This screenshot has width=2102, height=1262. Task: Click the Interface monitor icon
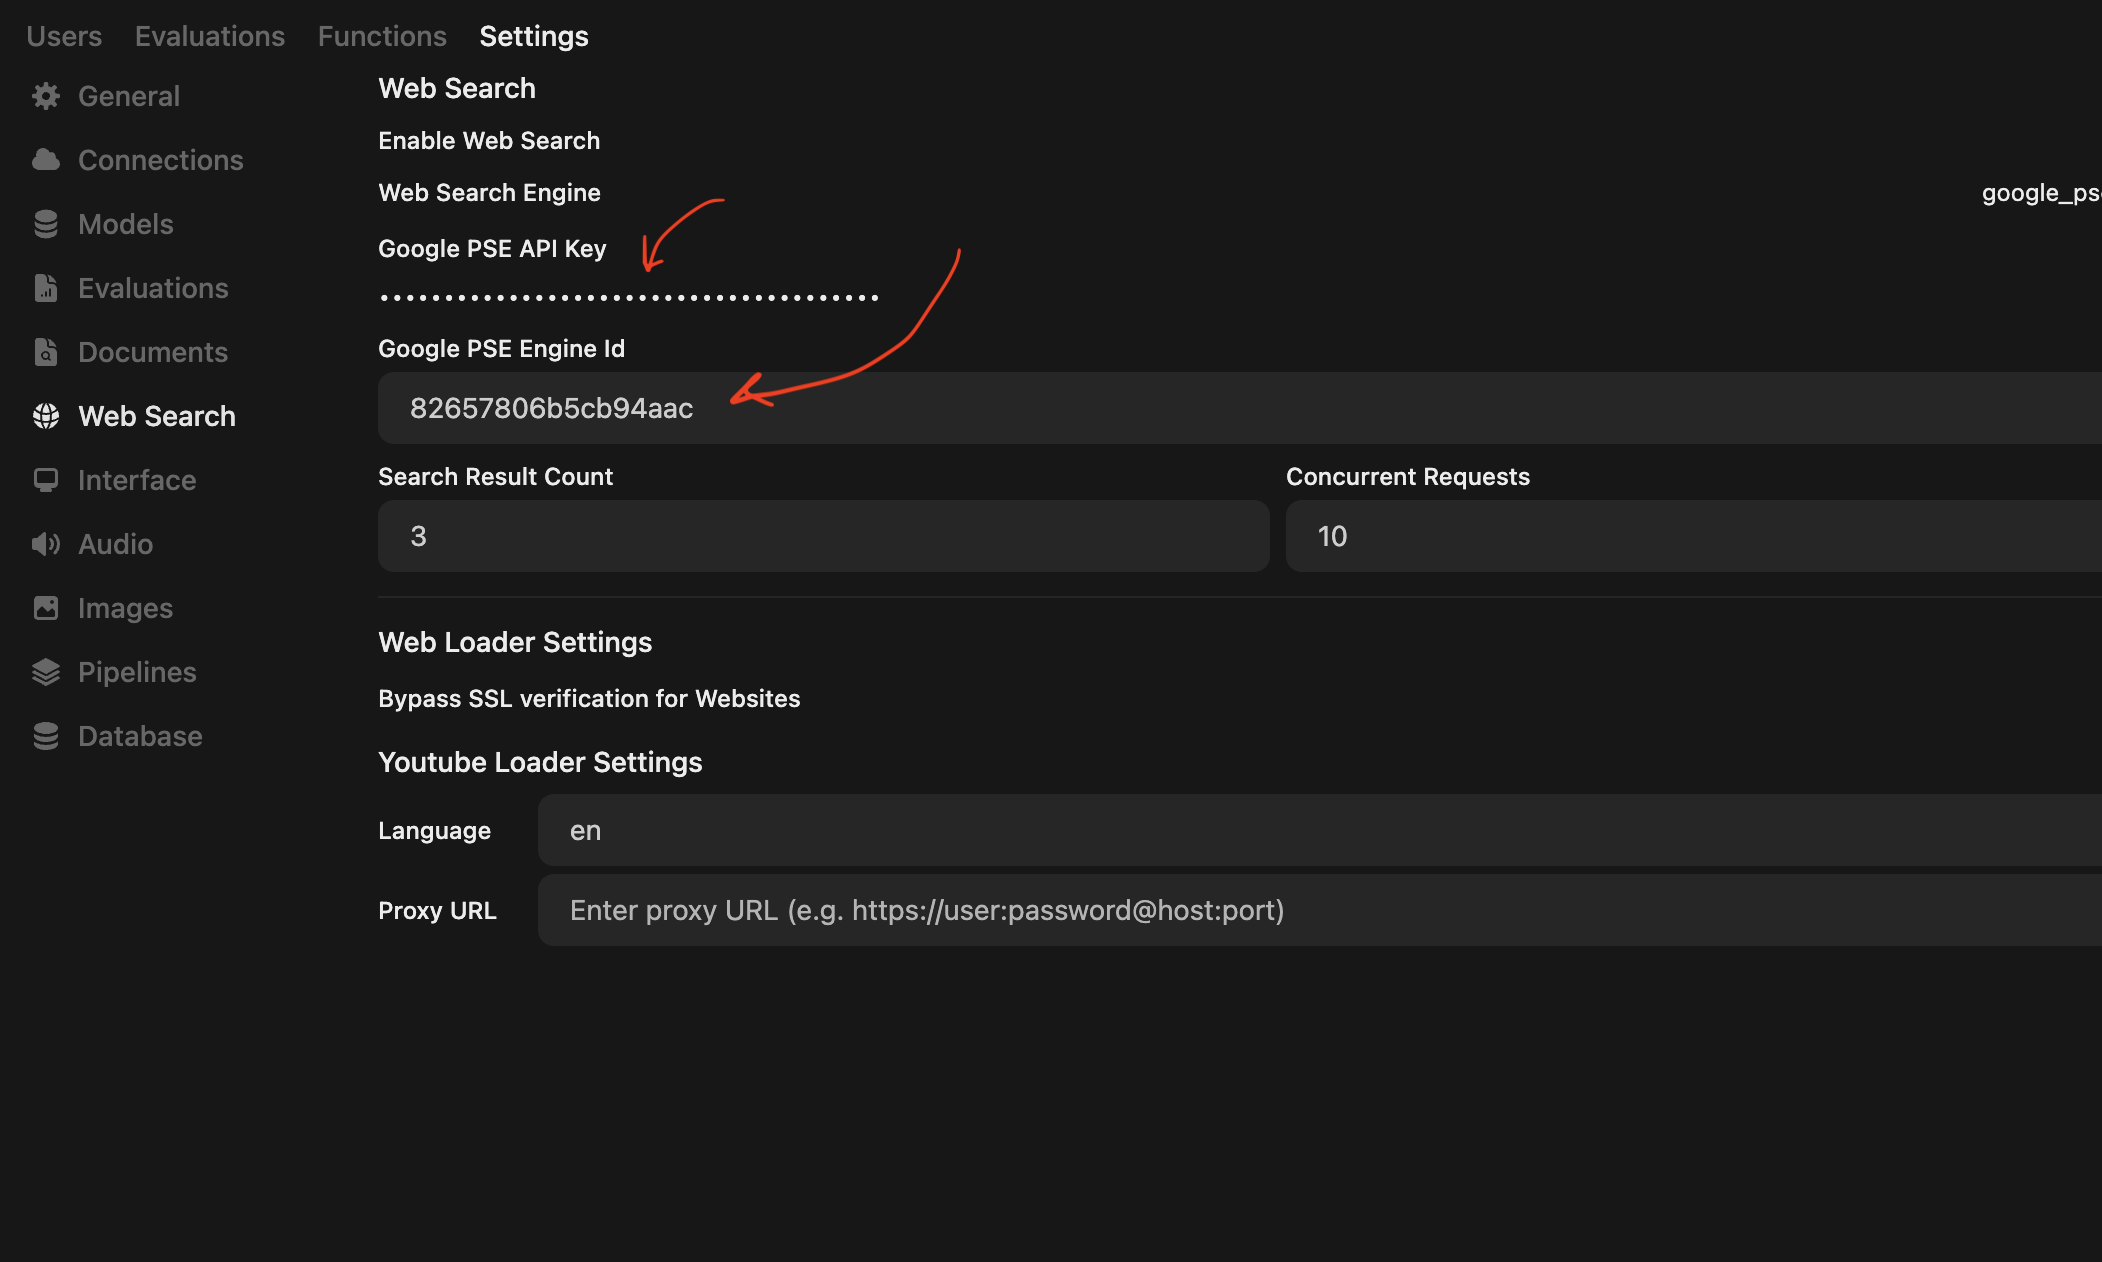click(46, 480)
